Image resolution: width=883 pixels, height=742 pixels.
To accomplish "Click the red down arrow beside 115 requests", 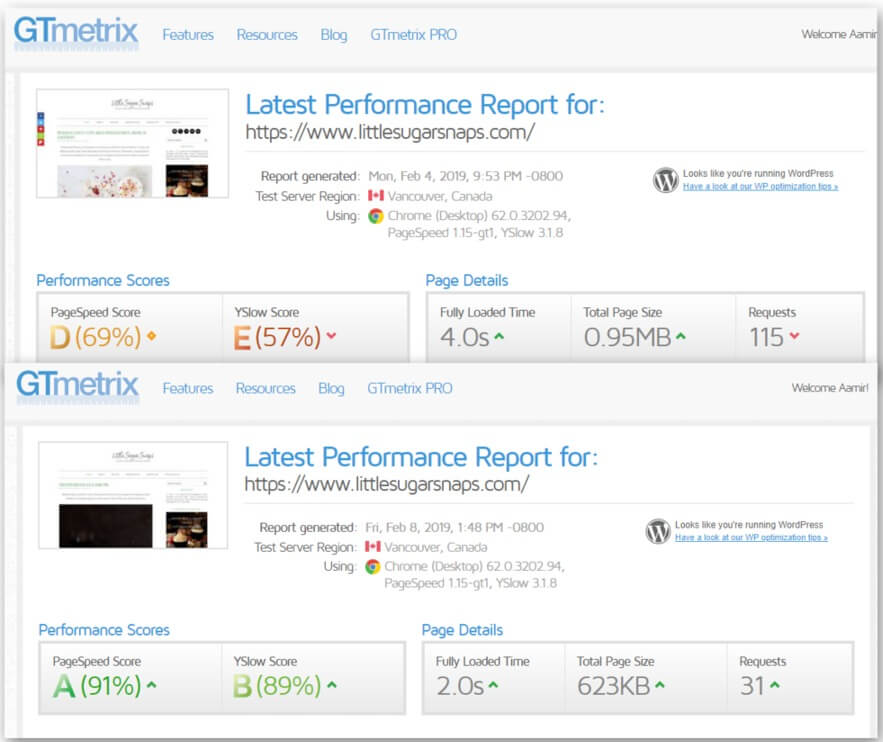I will click(x=794, y=336).
